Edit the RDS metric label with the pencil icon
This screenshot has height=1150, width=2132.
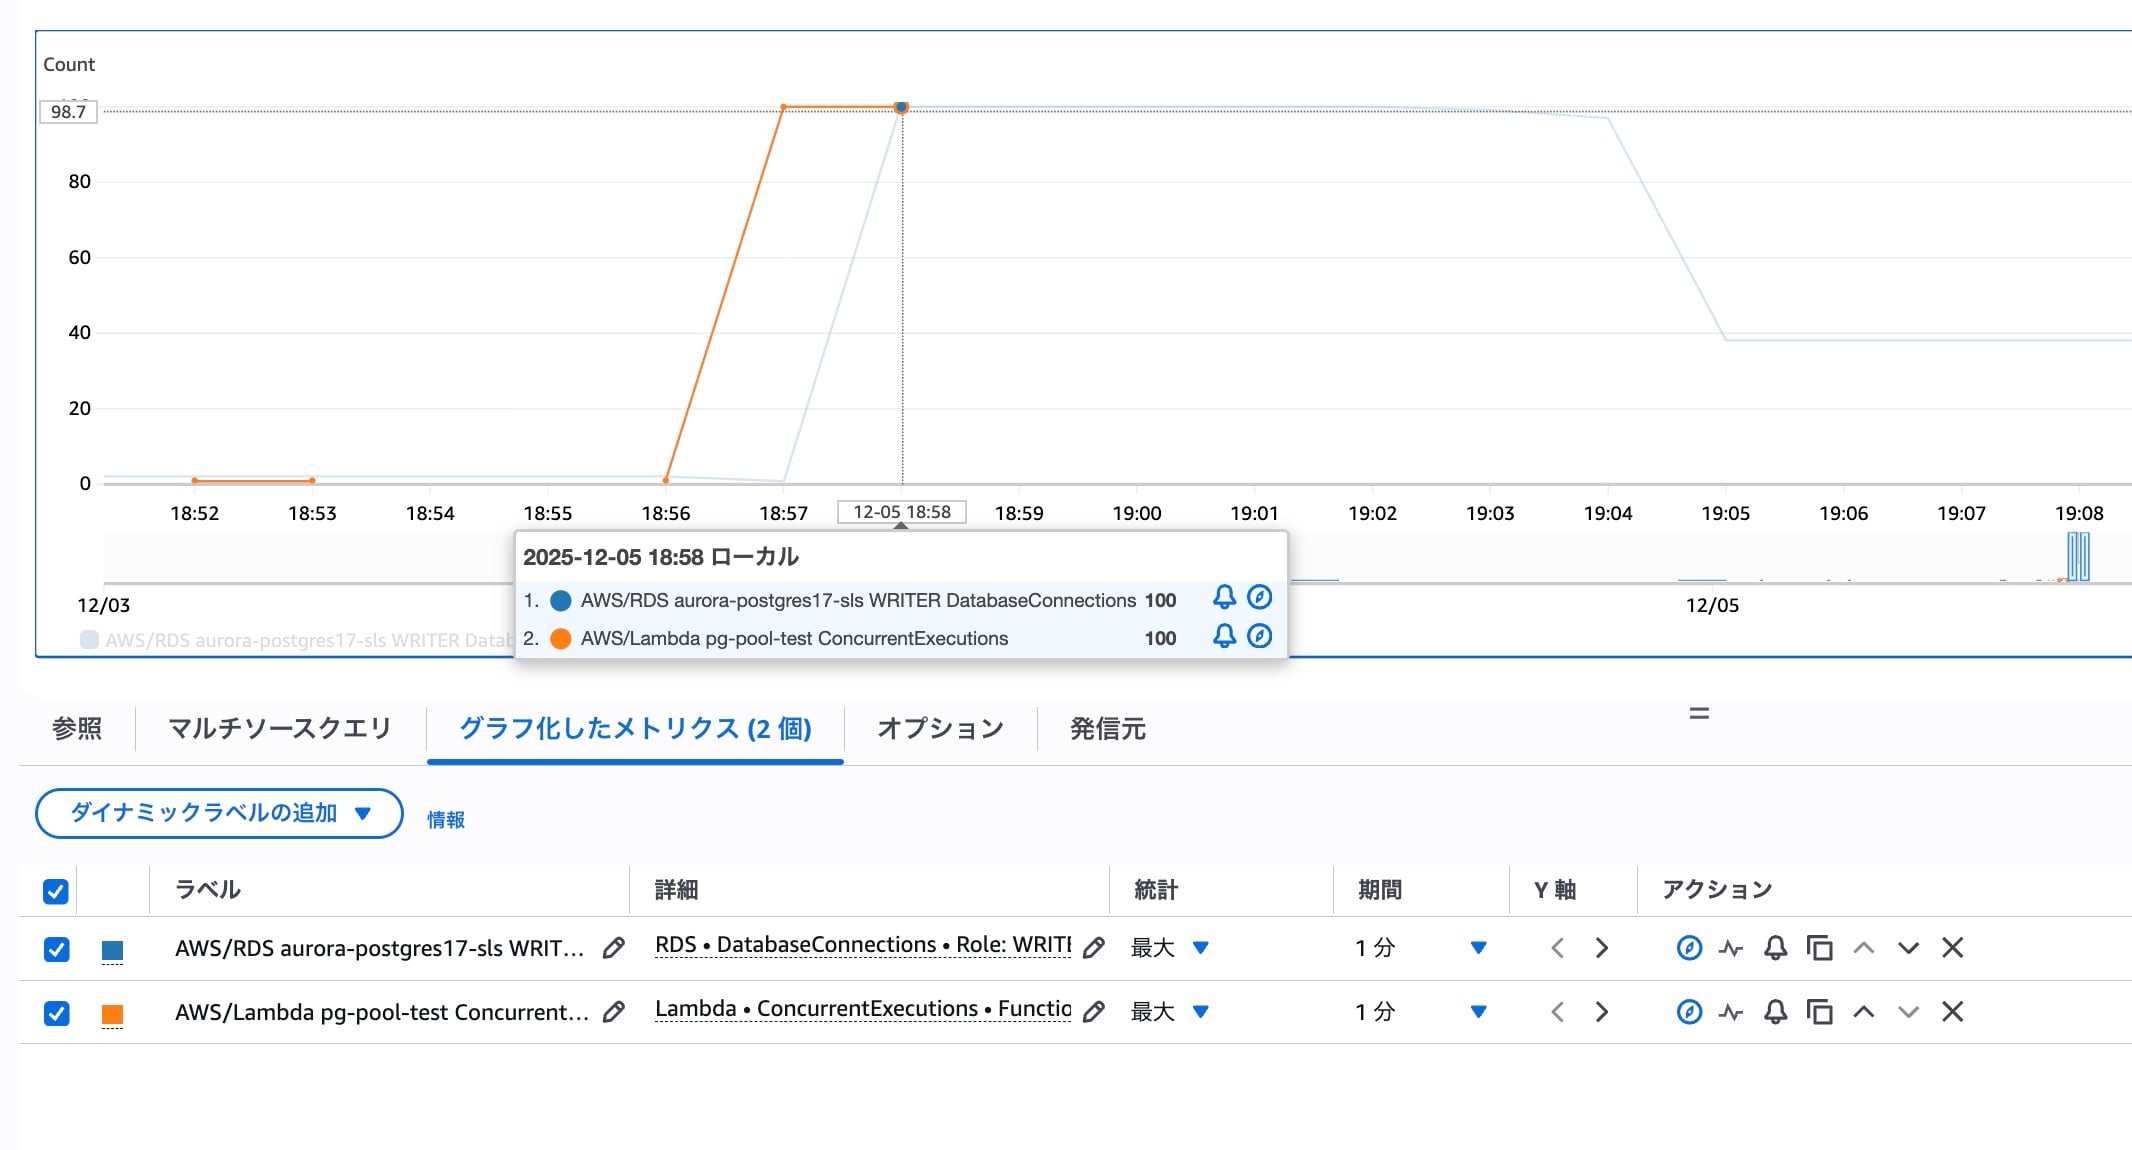(613, 948)
